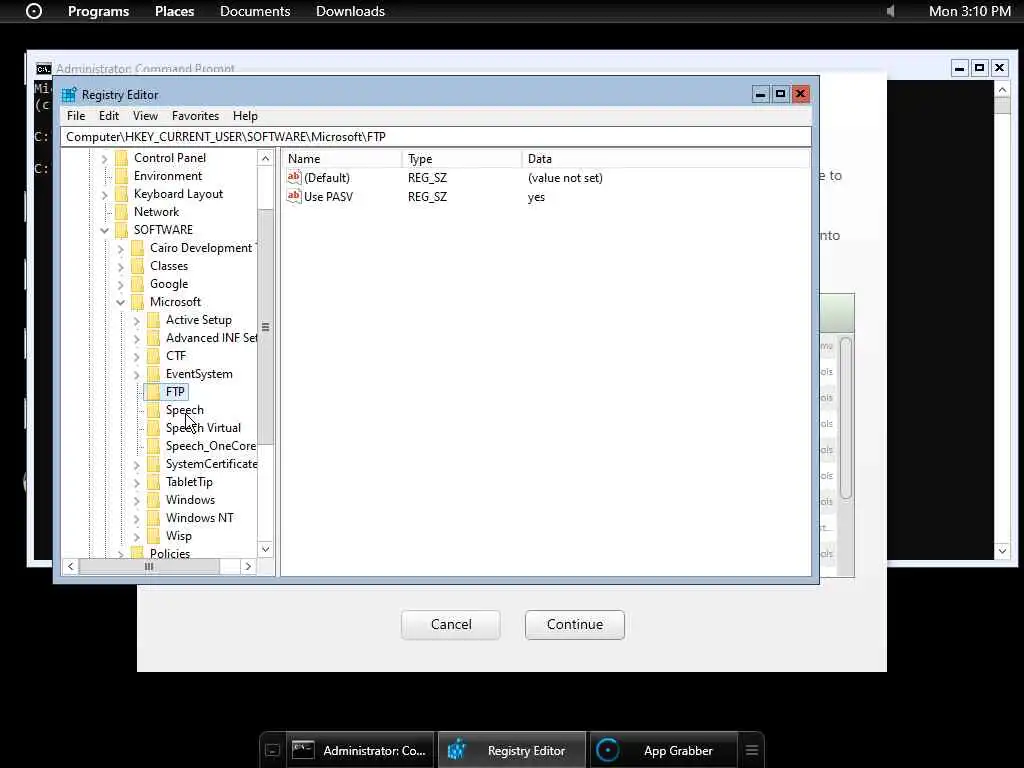The image size is (1024, 768).
Task: Click the Registry Editor title bar icon
Action: pyautogui.click(x=69, y=95)
